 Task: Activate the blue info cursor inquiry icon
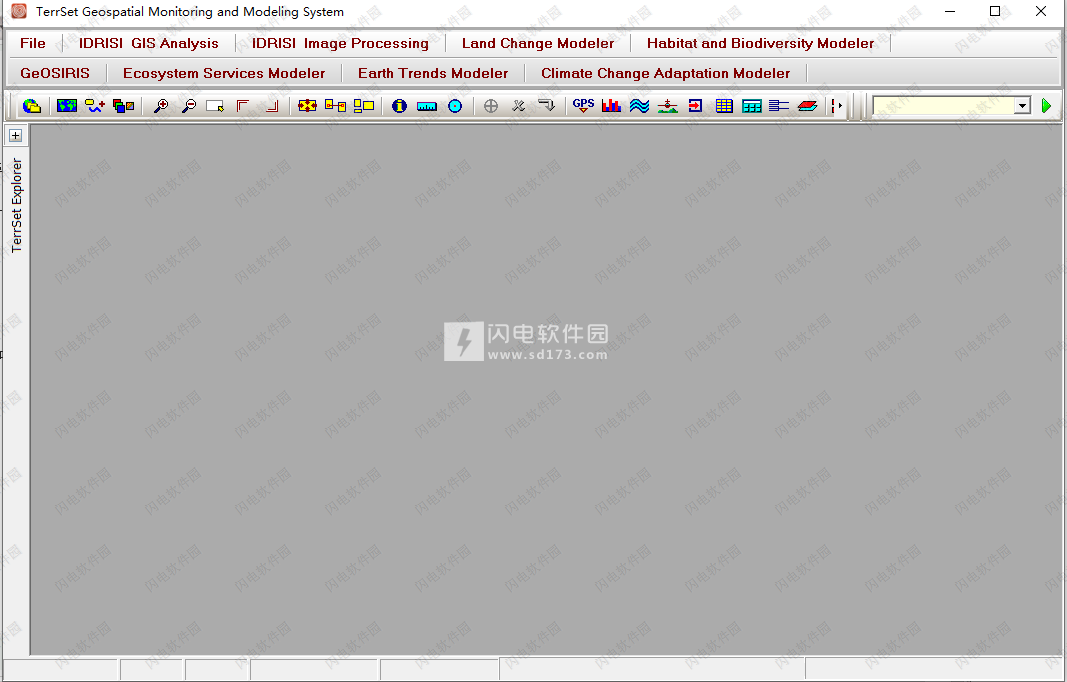click(x=399, y=105)
